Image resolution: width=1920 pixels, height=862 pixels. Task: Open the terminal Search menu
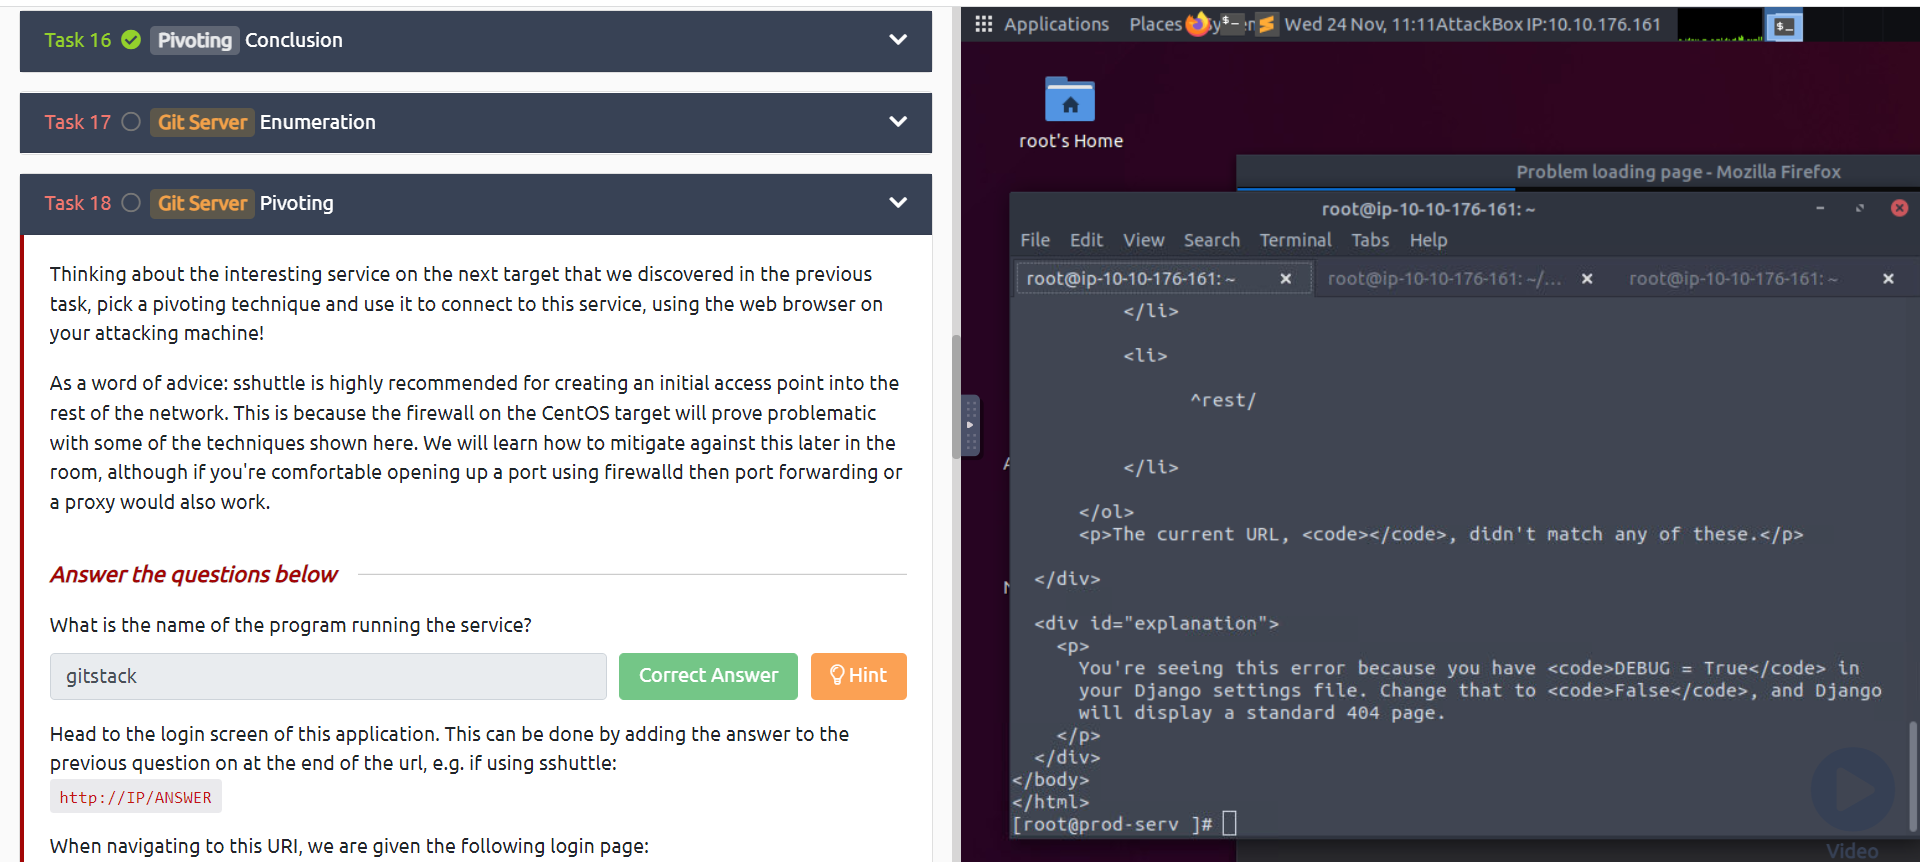(x=1211, y=240)
